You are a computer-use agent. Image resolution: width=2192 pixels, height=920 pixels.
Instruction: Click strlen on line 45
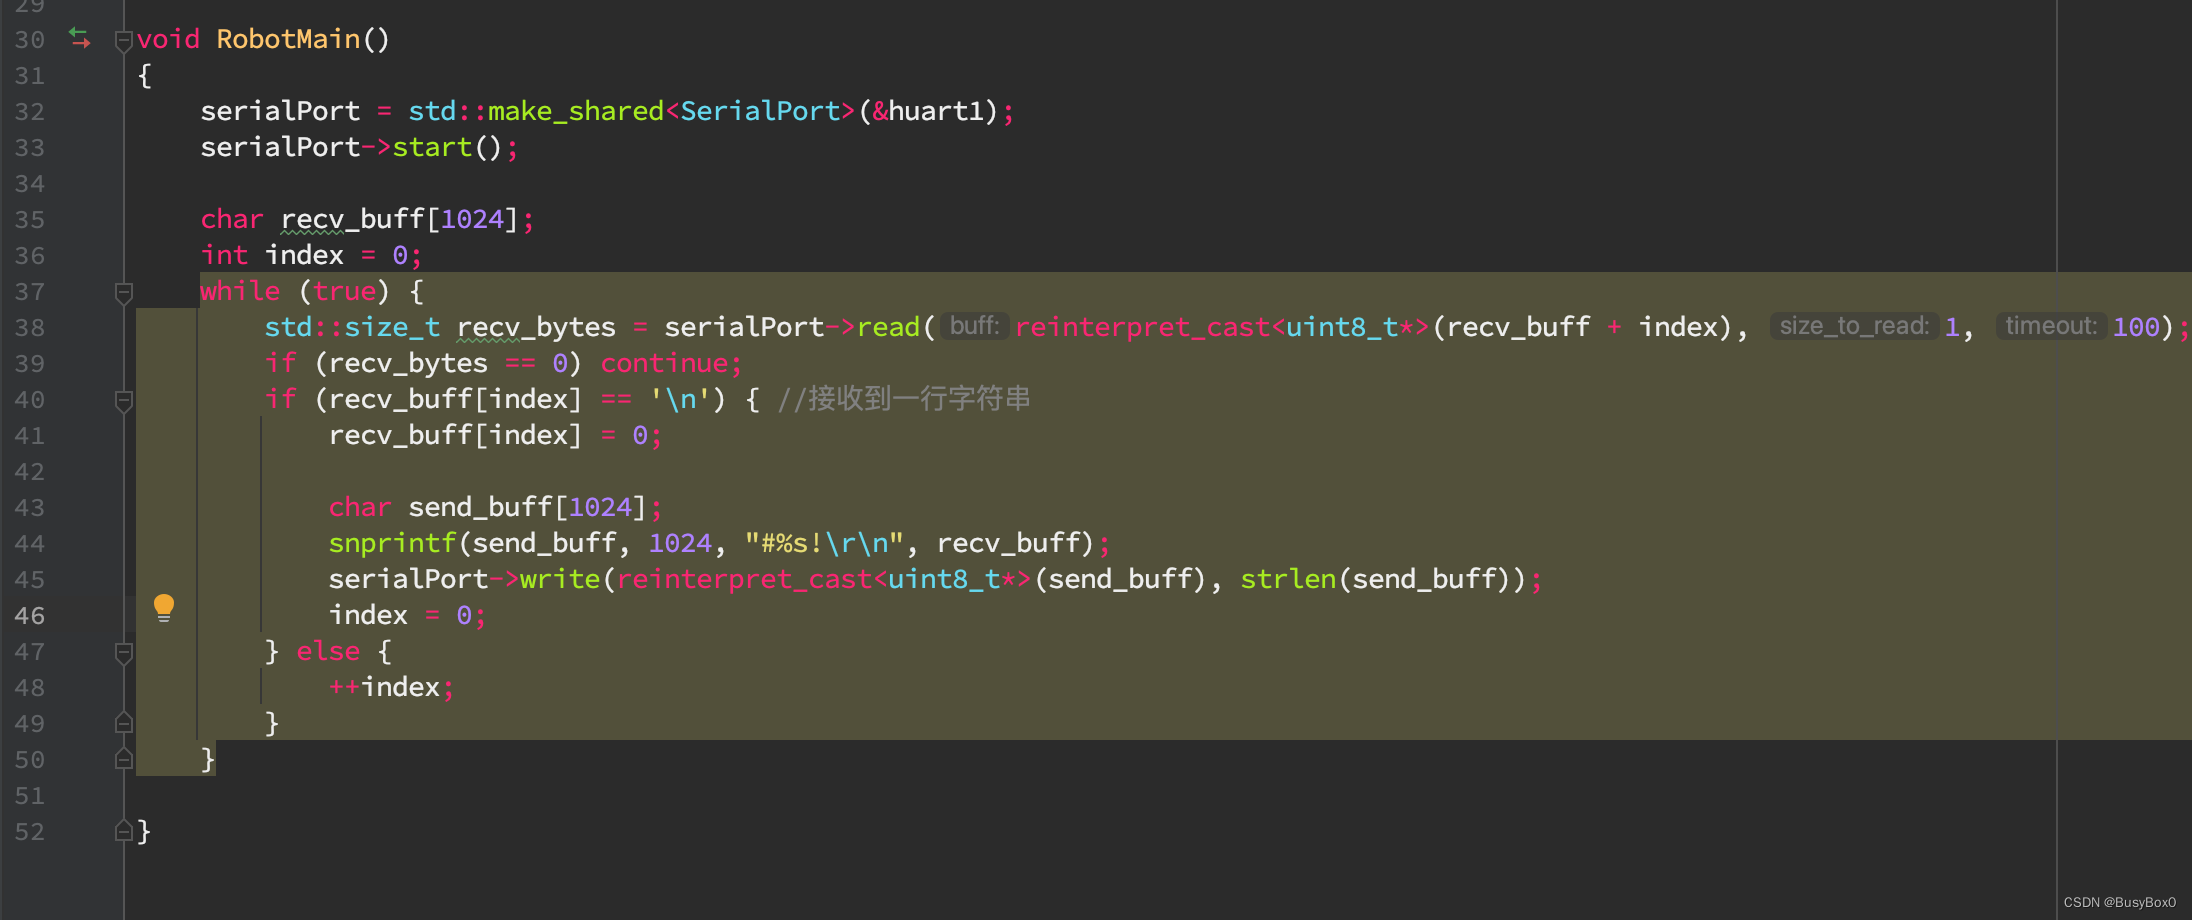click(1288, 579)
